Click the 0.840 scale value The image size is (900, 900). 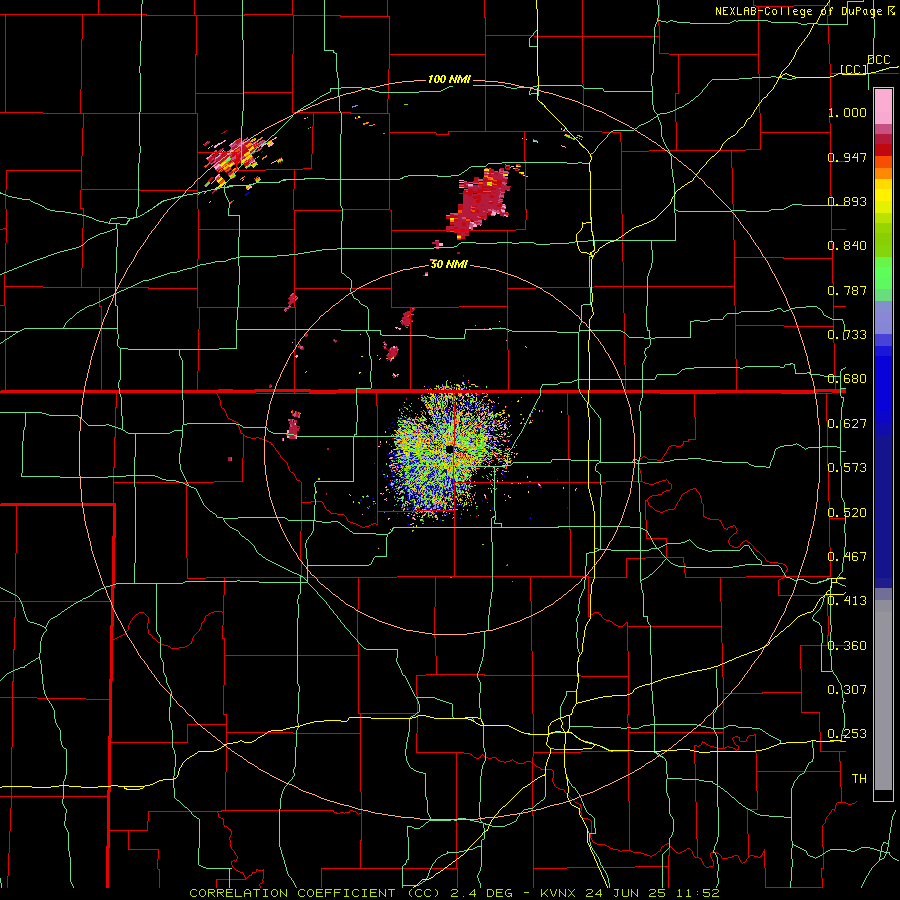tap(847, 246)
